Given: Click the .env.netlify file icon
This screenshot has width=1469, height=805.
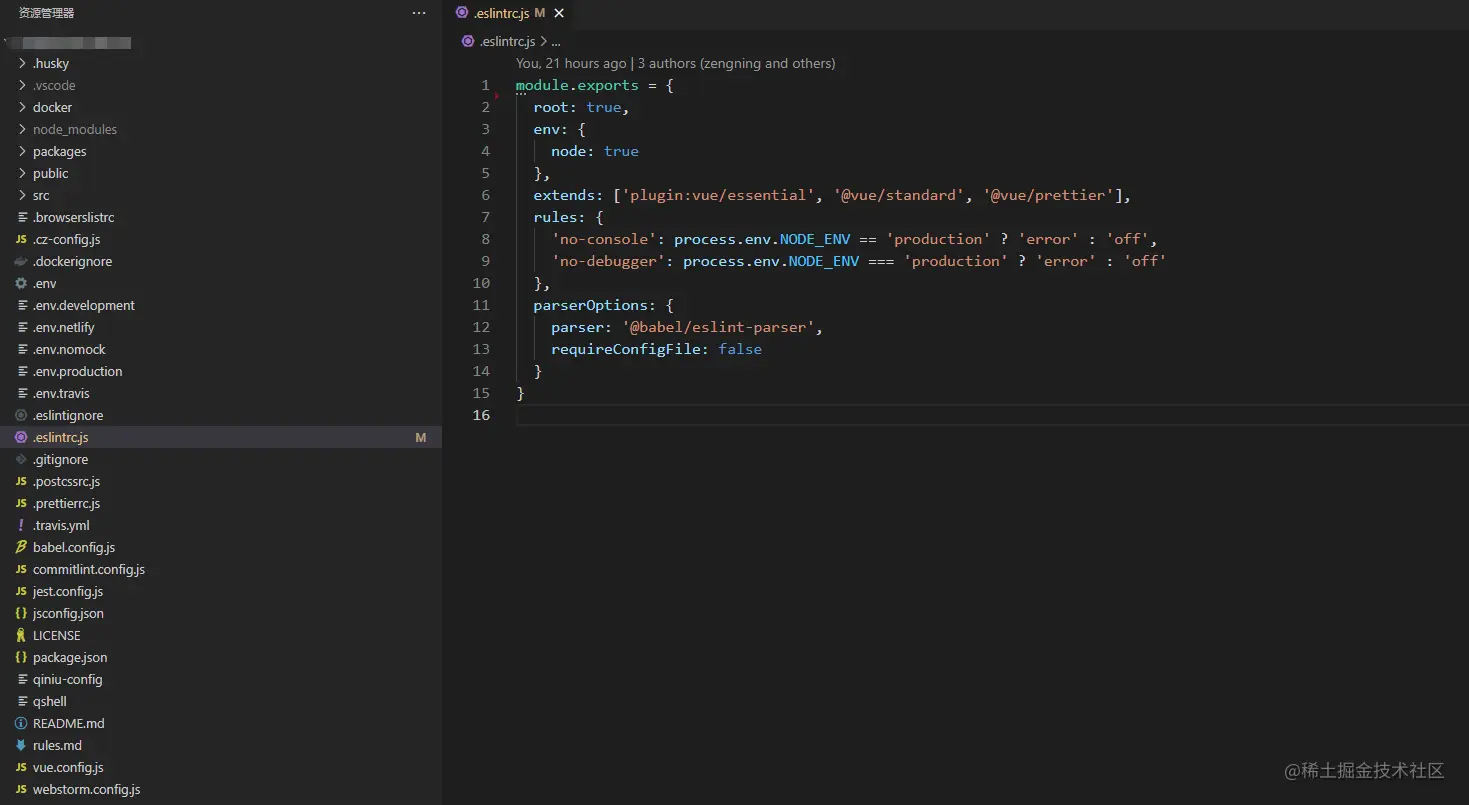Looking at the screenshot, I should click(22, 327).
